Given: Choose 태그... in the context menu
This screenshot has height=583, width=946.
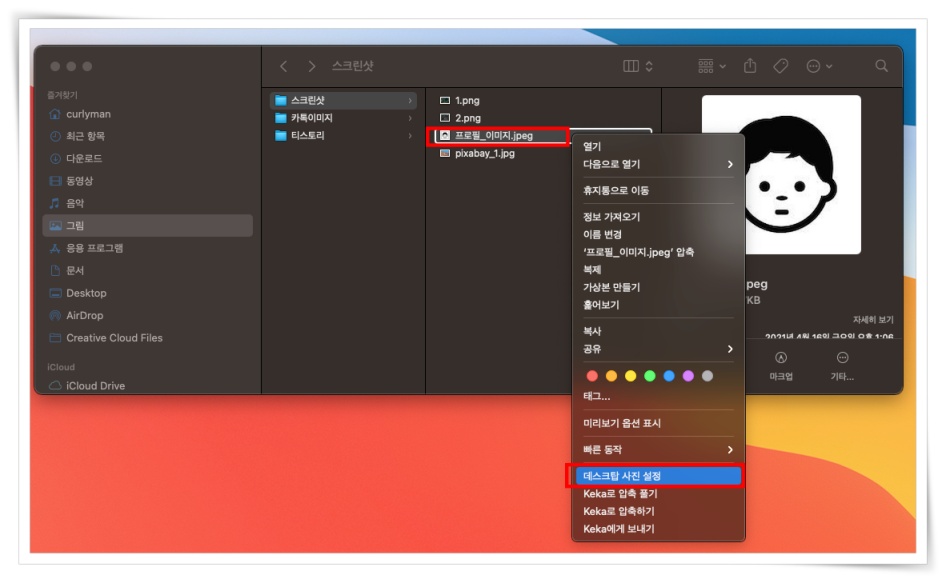Looking at the screenshot, I should [x=658, y=397].
